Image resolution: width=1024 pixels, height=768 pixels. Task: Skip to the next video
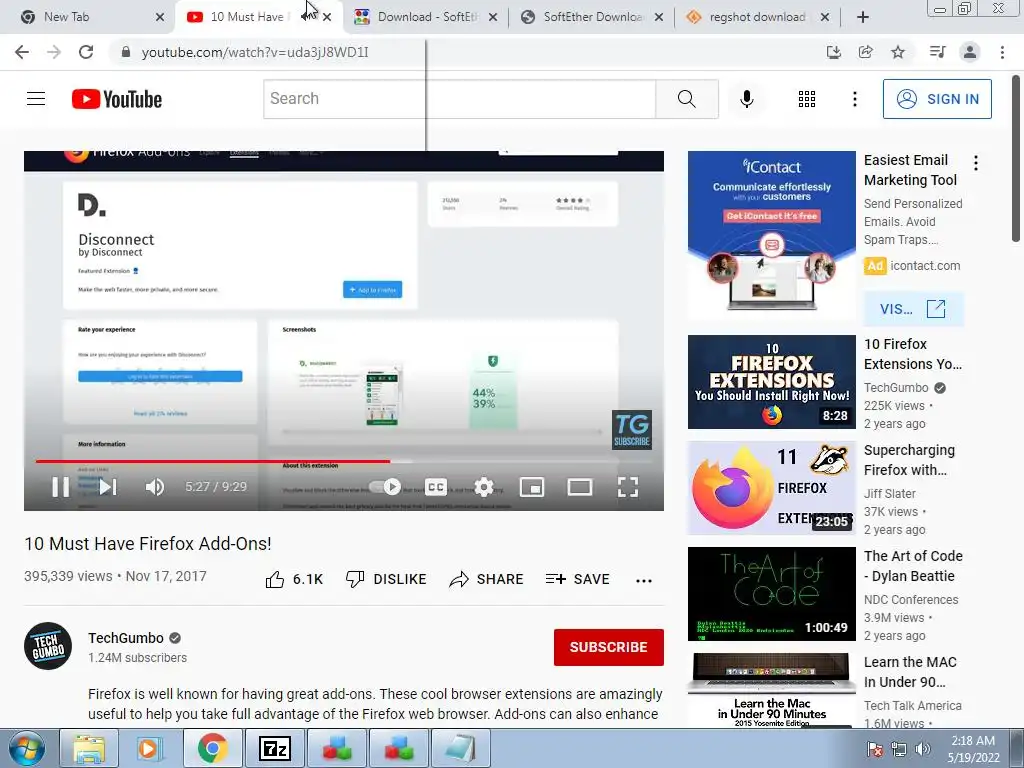point(108,487)
